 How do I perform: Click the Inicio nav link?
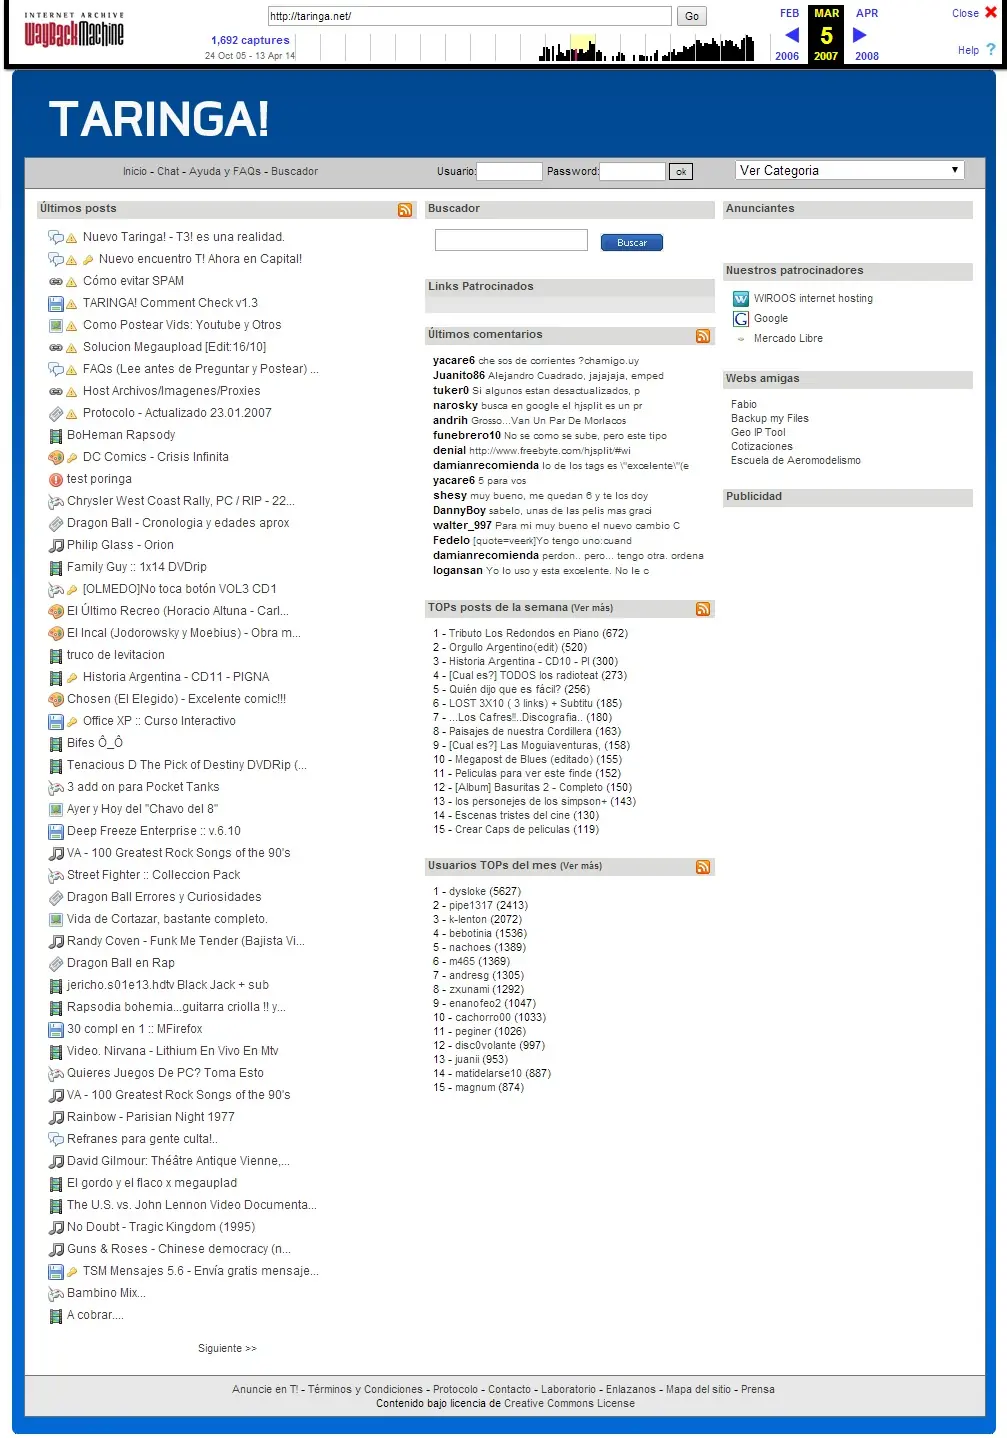point(135,172)
